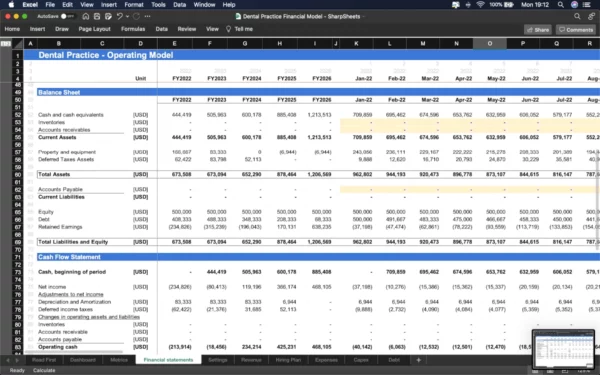Viewport: 600px width, 375px height.
Task: Select the Cash and cash equivalents label
Action: click(71, 115)
